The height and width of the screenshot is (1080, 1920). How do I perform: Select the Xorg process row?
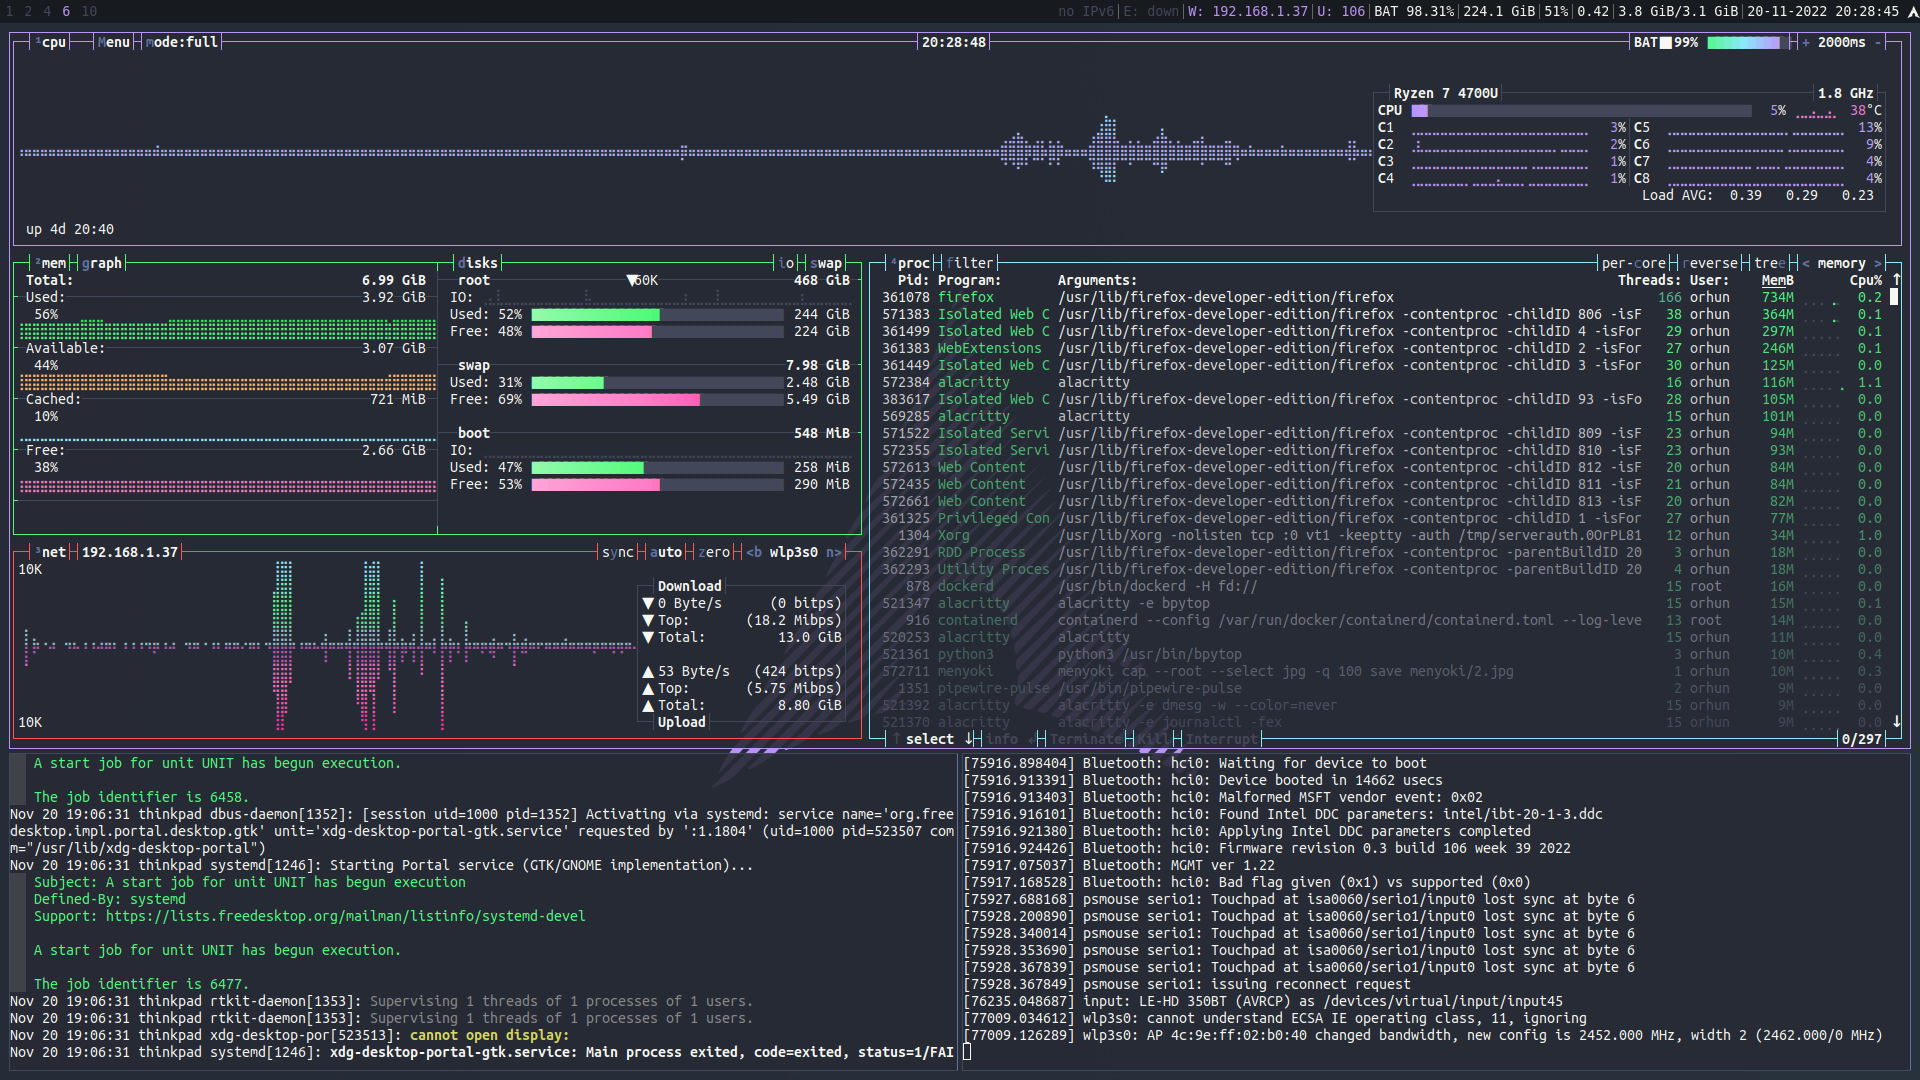click(x=1382, y=535)
